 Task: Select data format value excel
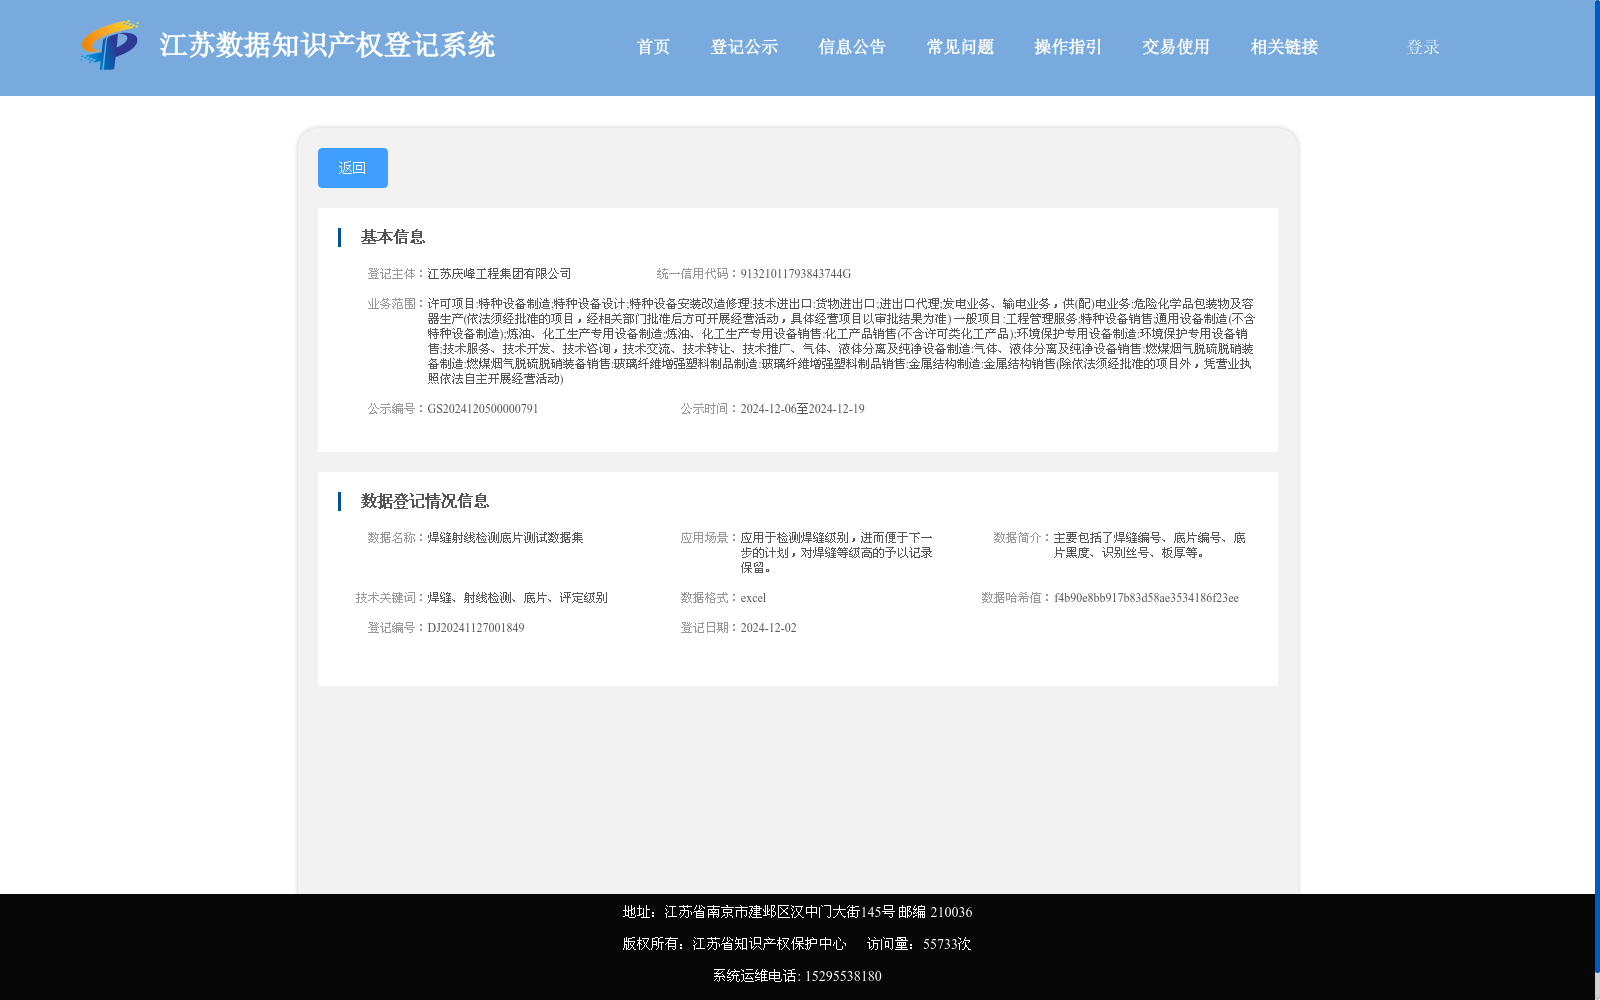pyautogui.click(x=753, y=598)
